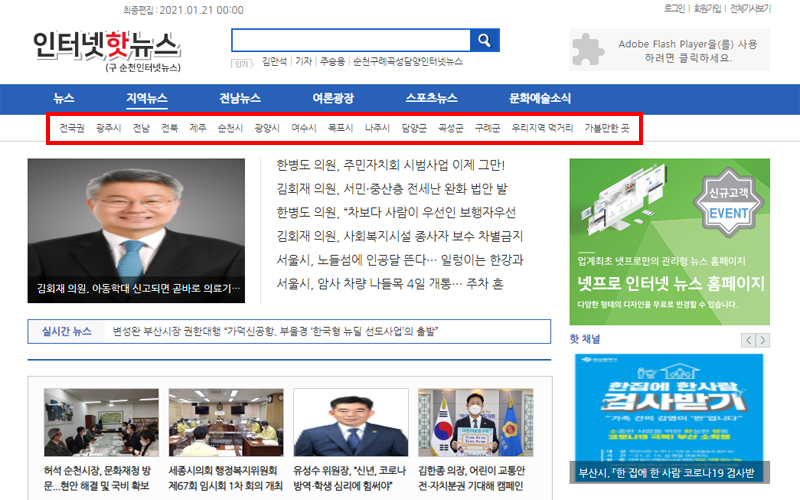
Task: Open article 김한종 의장, 어린이 교통안전
Action: [471, 478]
